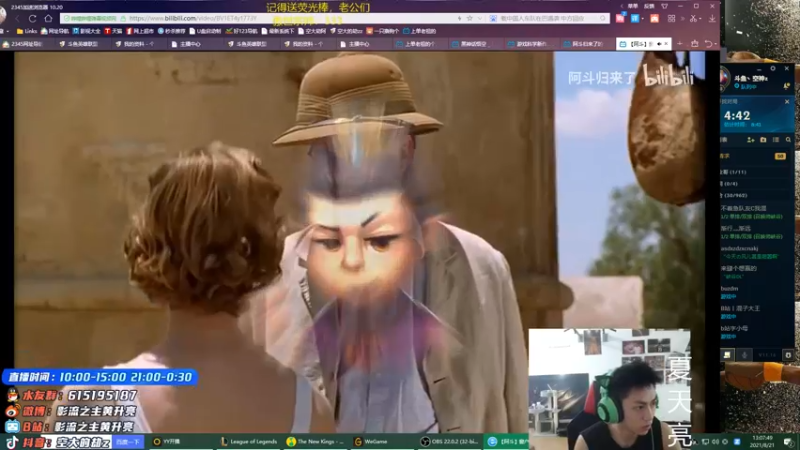Image resolution: width=800 pixels, height=450 pixels.
Task: Open the browser downloads icon
Action: [712, 18]
